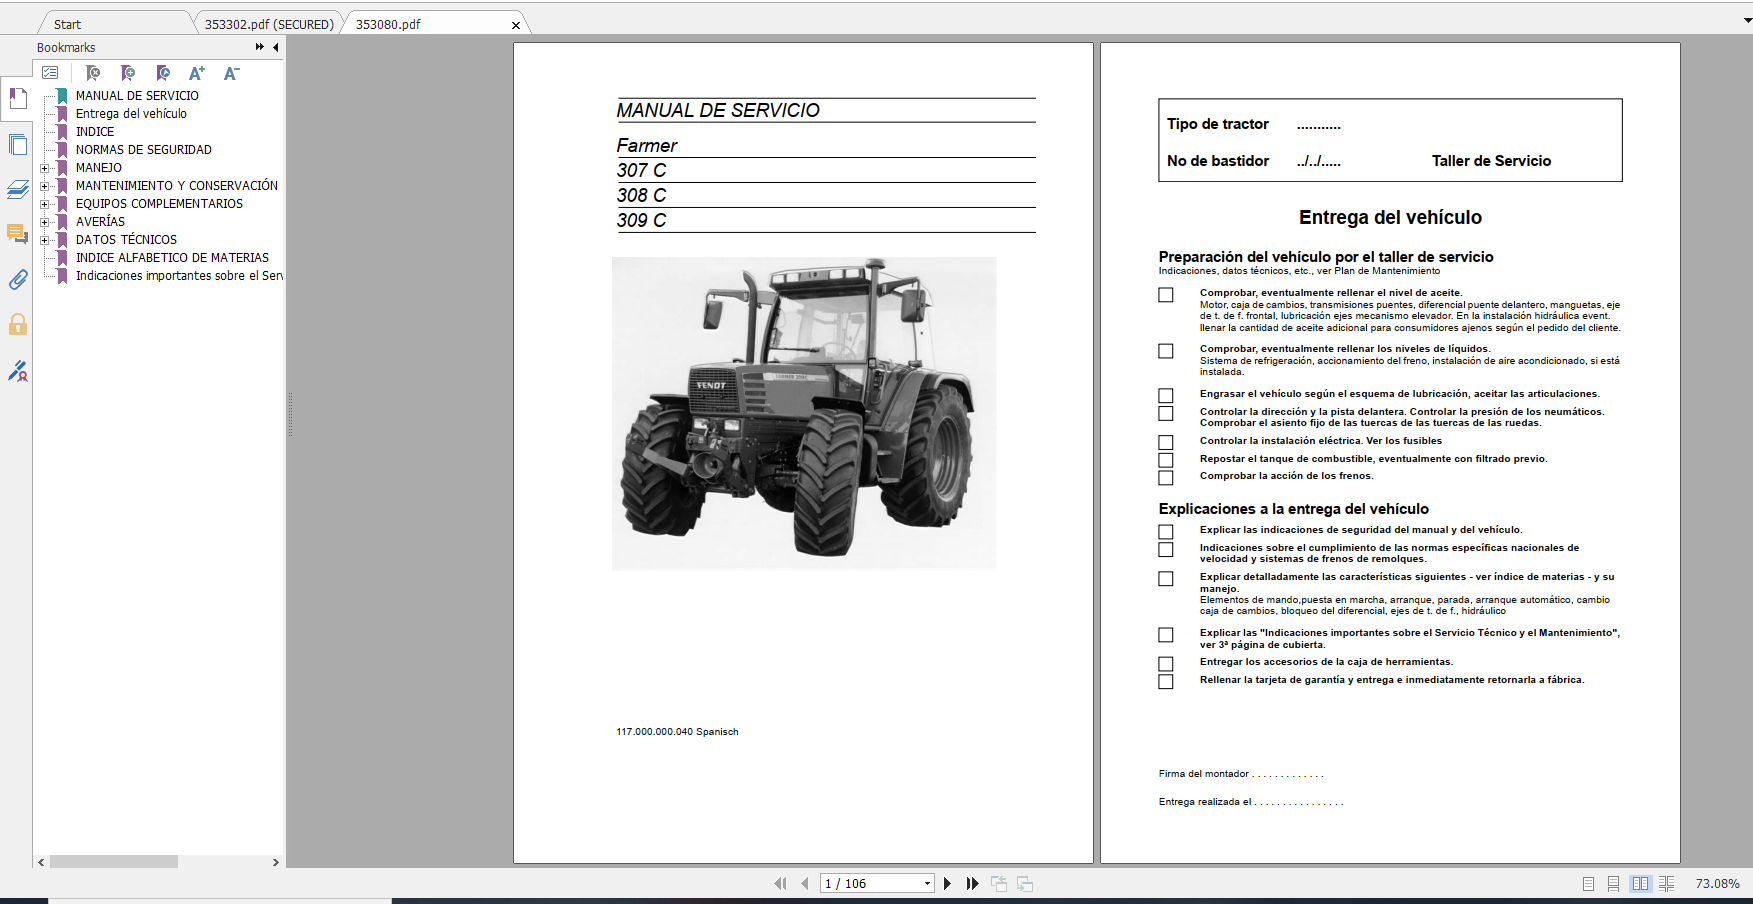The width and height of the screenshot is (1753, 904).
Task: Switch to single page view
Action: (1588, 883)
